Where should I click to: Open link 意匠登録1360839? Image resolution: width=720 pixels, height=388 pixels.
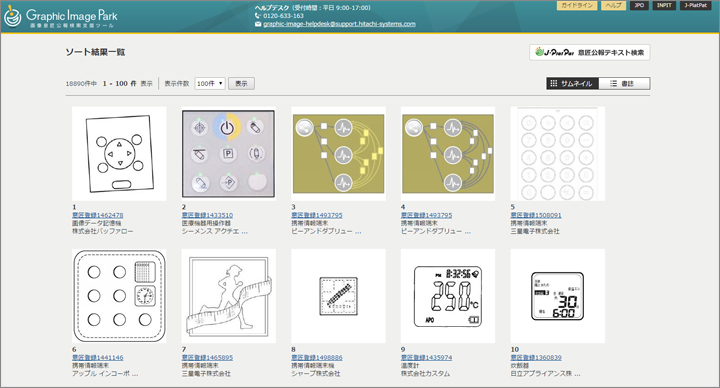[x=536, y=357]
